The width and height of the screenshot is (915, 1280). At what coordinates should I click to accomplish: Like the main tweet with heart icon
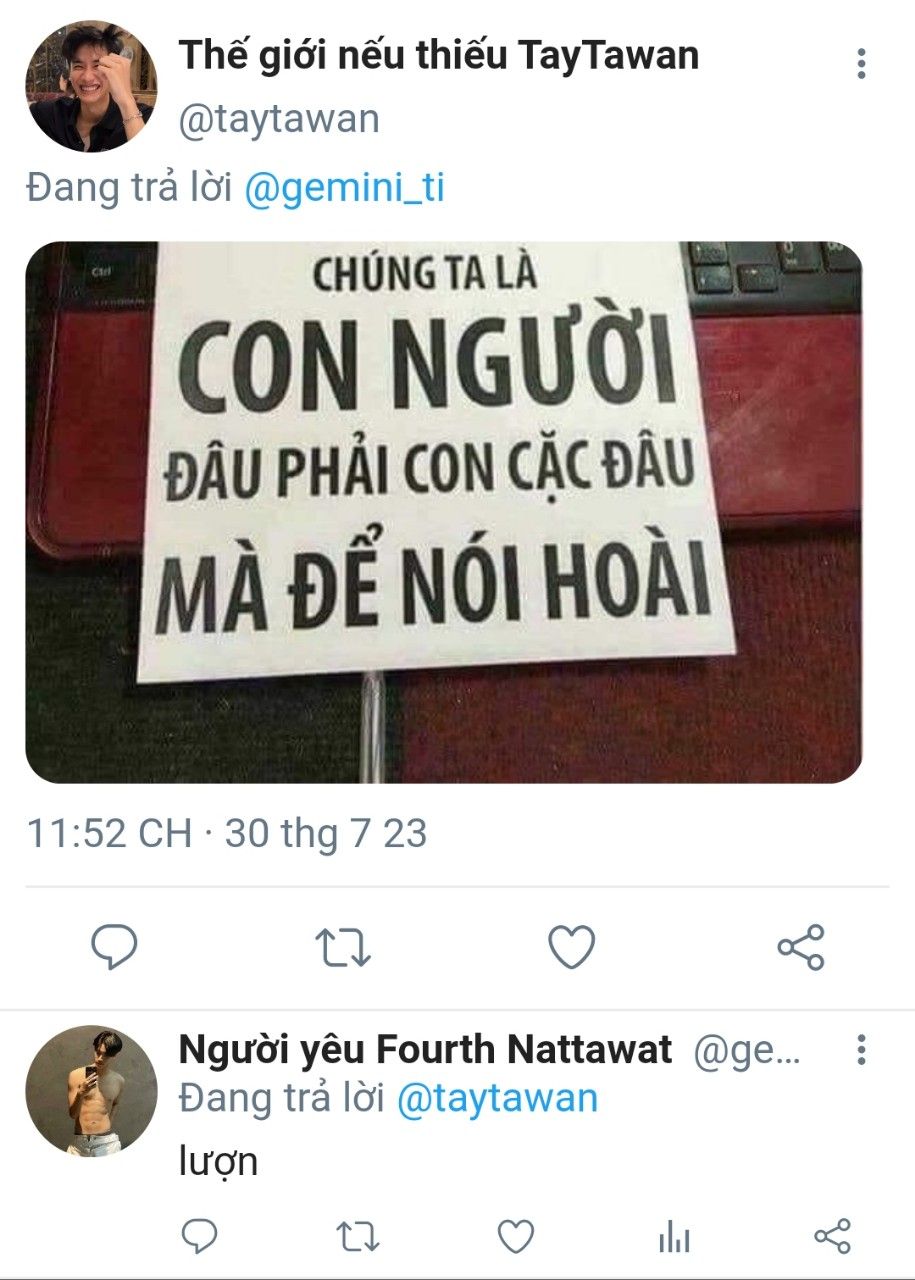[572, 947]
